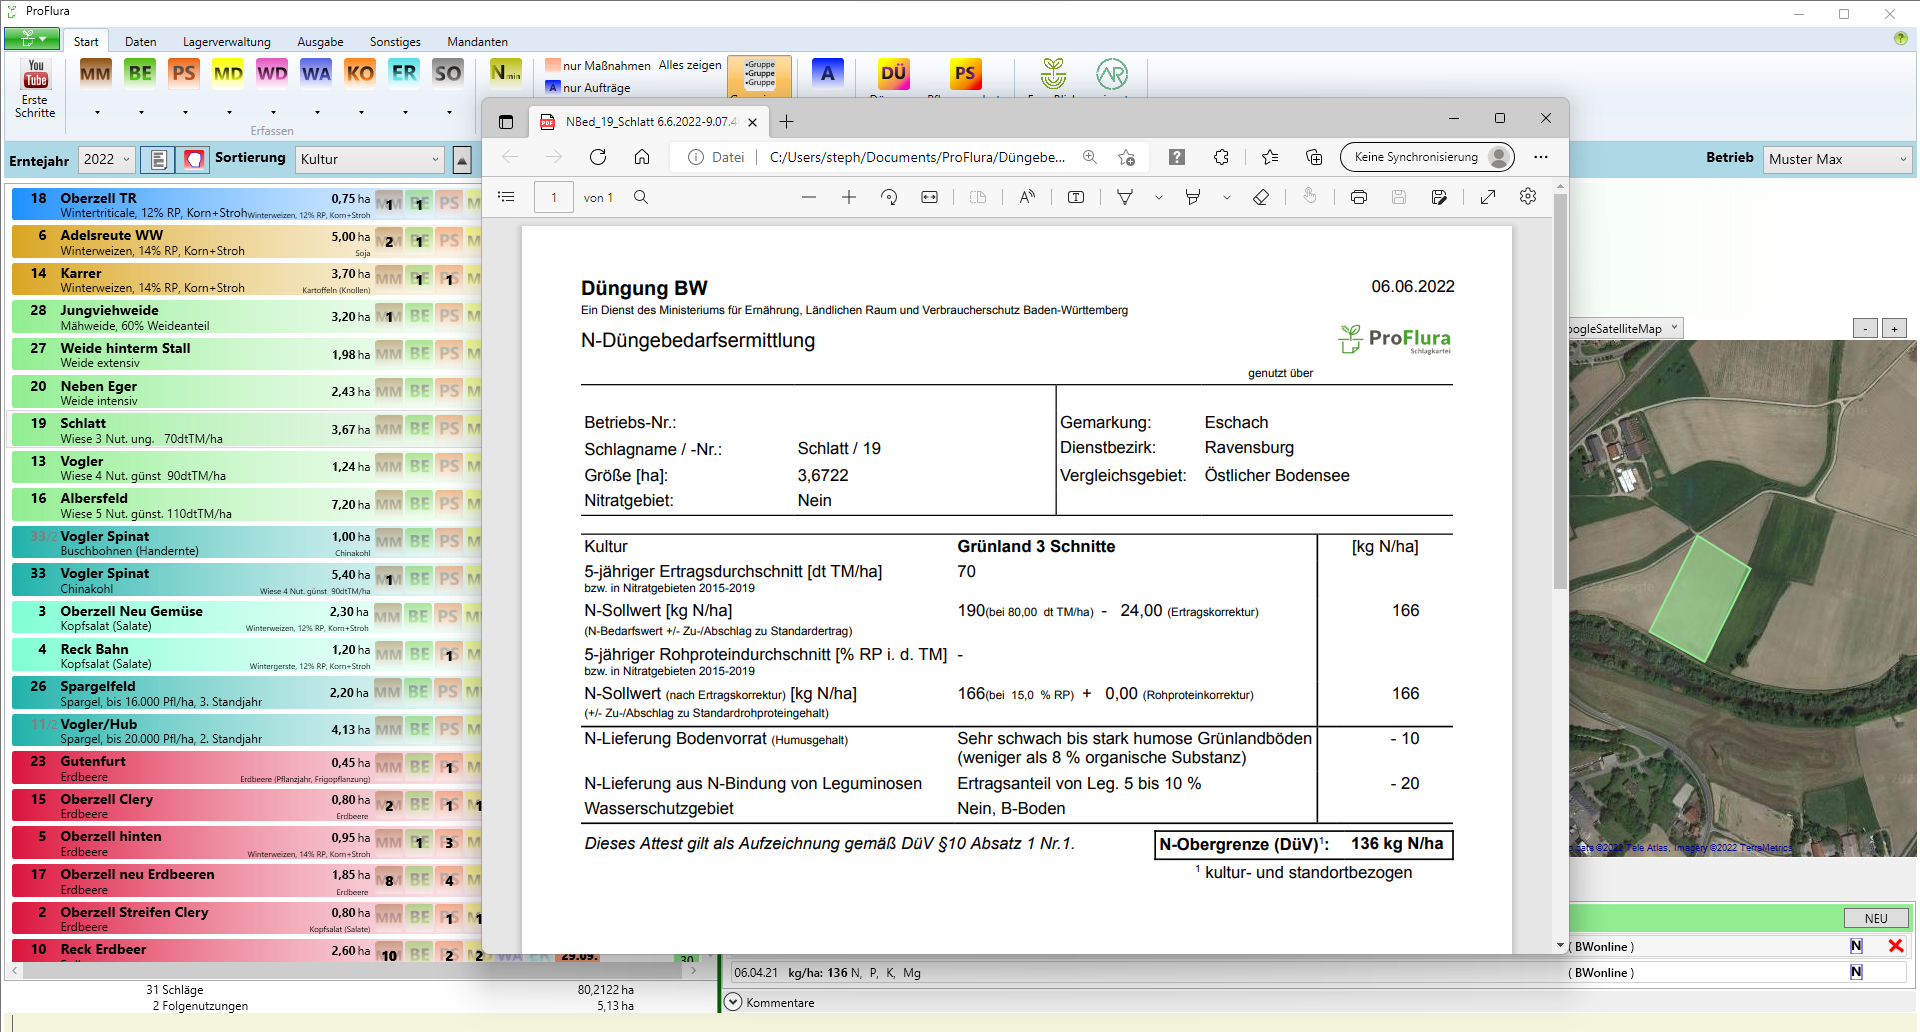Click the green NEU button
The image size is (1920, 1032).
1875,918
